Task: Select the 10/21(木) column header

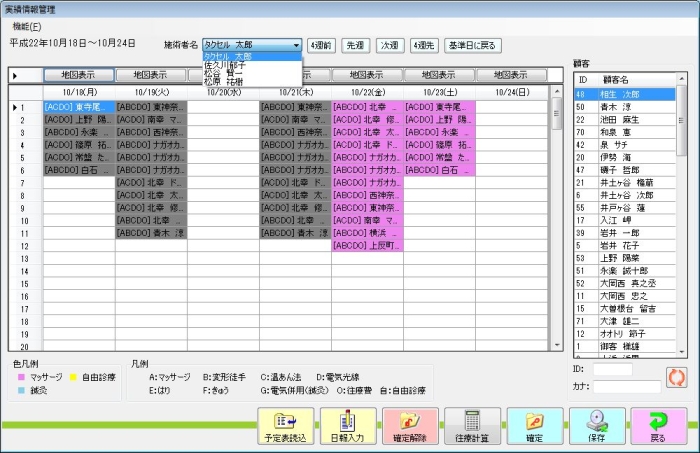Action: click(x=296, y=92)
